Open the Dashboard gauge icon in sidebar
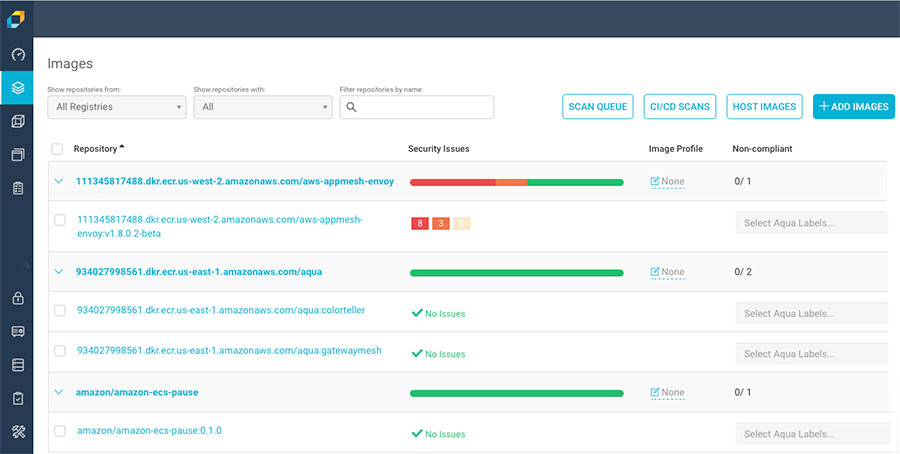This screenshot has width=900, height=454. [x=18, y=55]
